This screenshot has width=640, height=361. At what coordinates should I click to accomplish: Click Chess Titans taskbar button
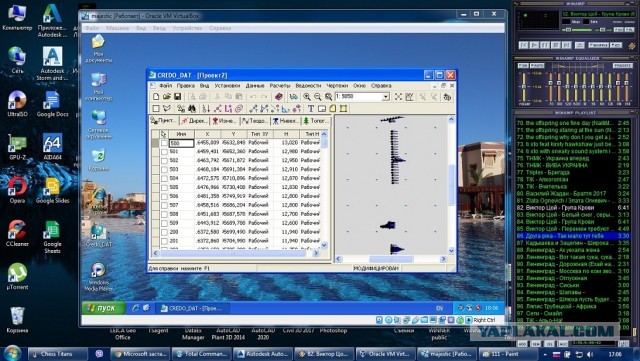click(x=57, y=354)
